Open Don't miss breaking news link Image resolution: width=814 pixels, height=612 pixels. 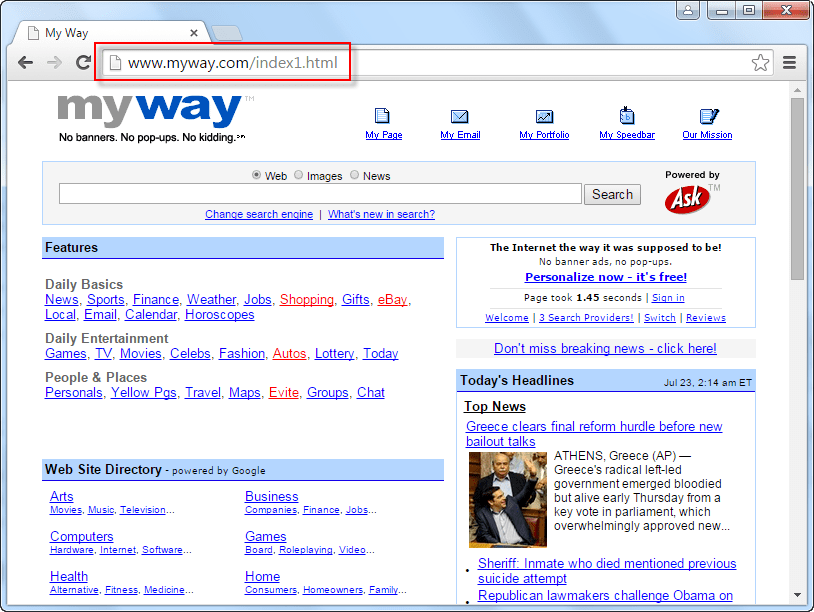coord(605,348)
